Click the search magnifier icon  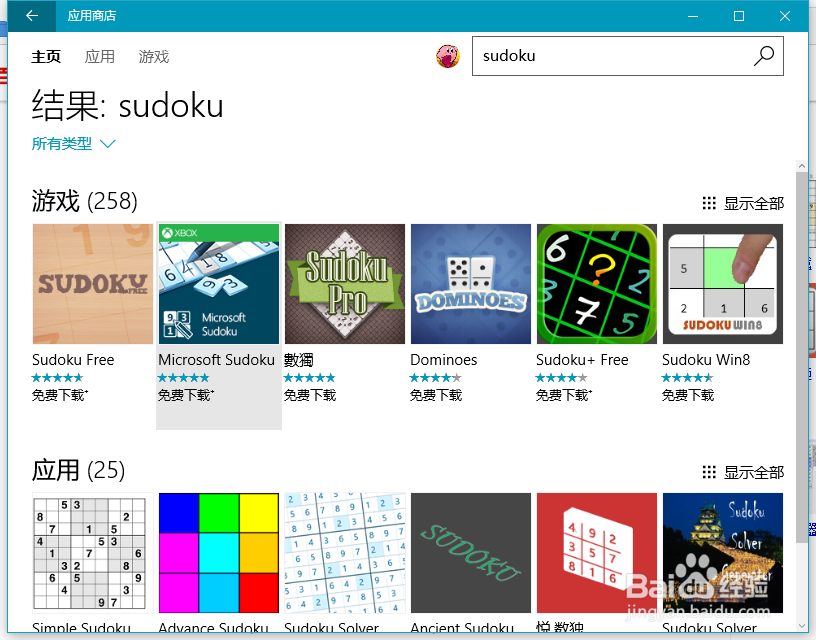pyautogui.click(x=764, y=56)
